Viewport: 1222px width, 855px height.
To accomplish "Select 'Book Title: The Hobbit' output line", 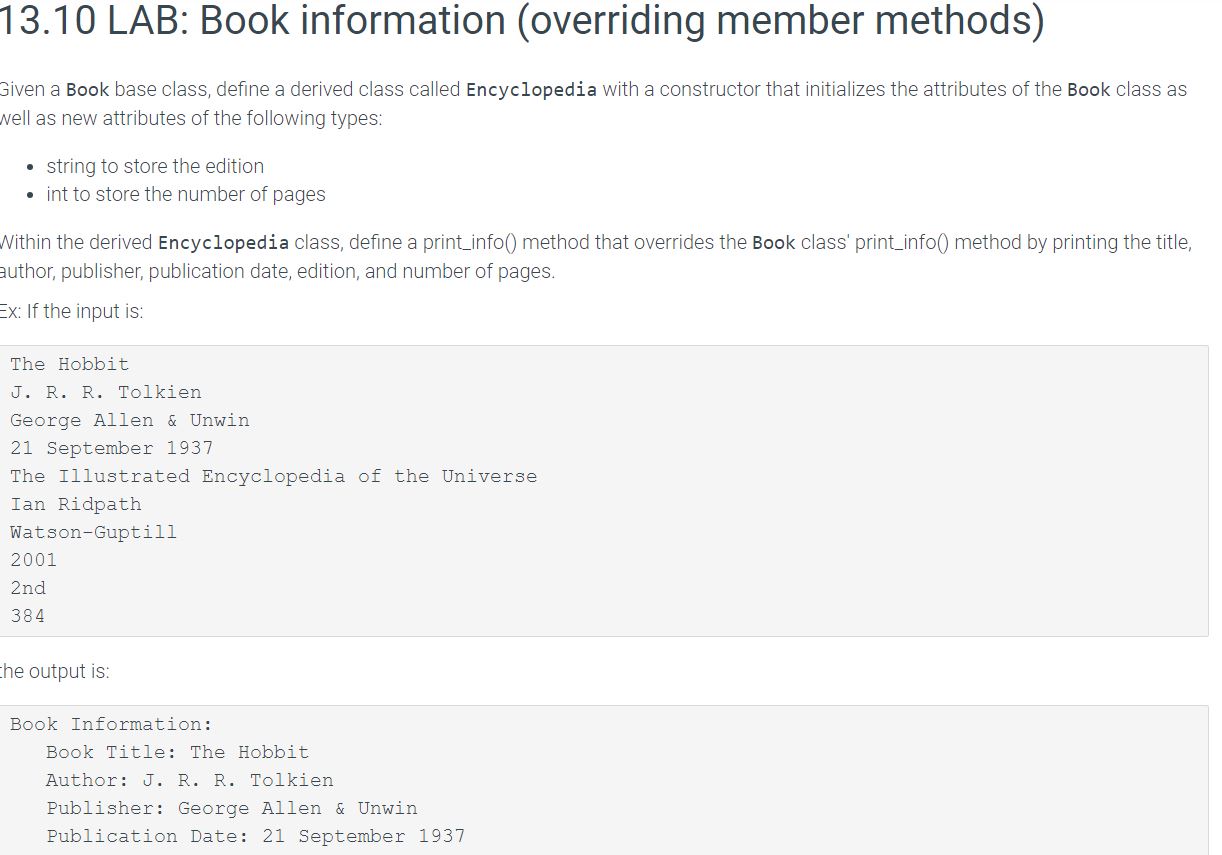I will 177,752.
